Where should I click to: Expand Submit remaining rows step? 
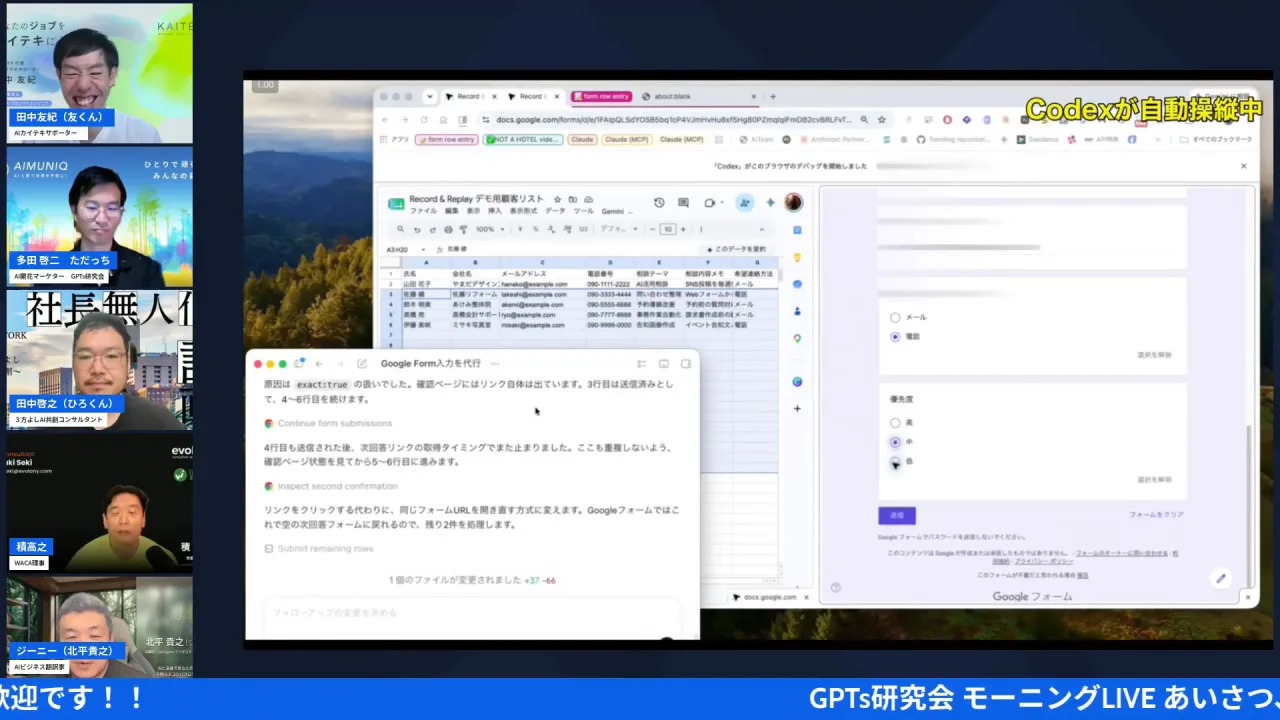point(327,548)
